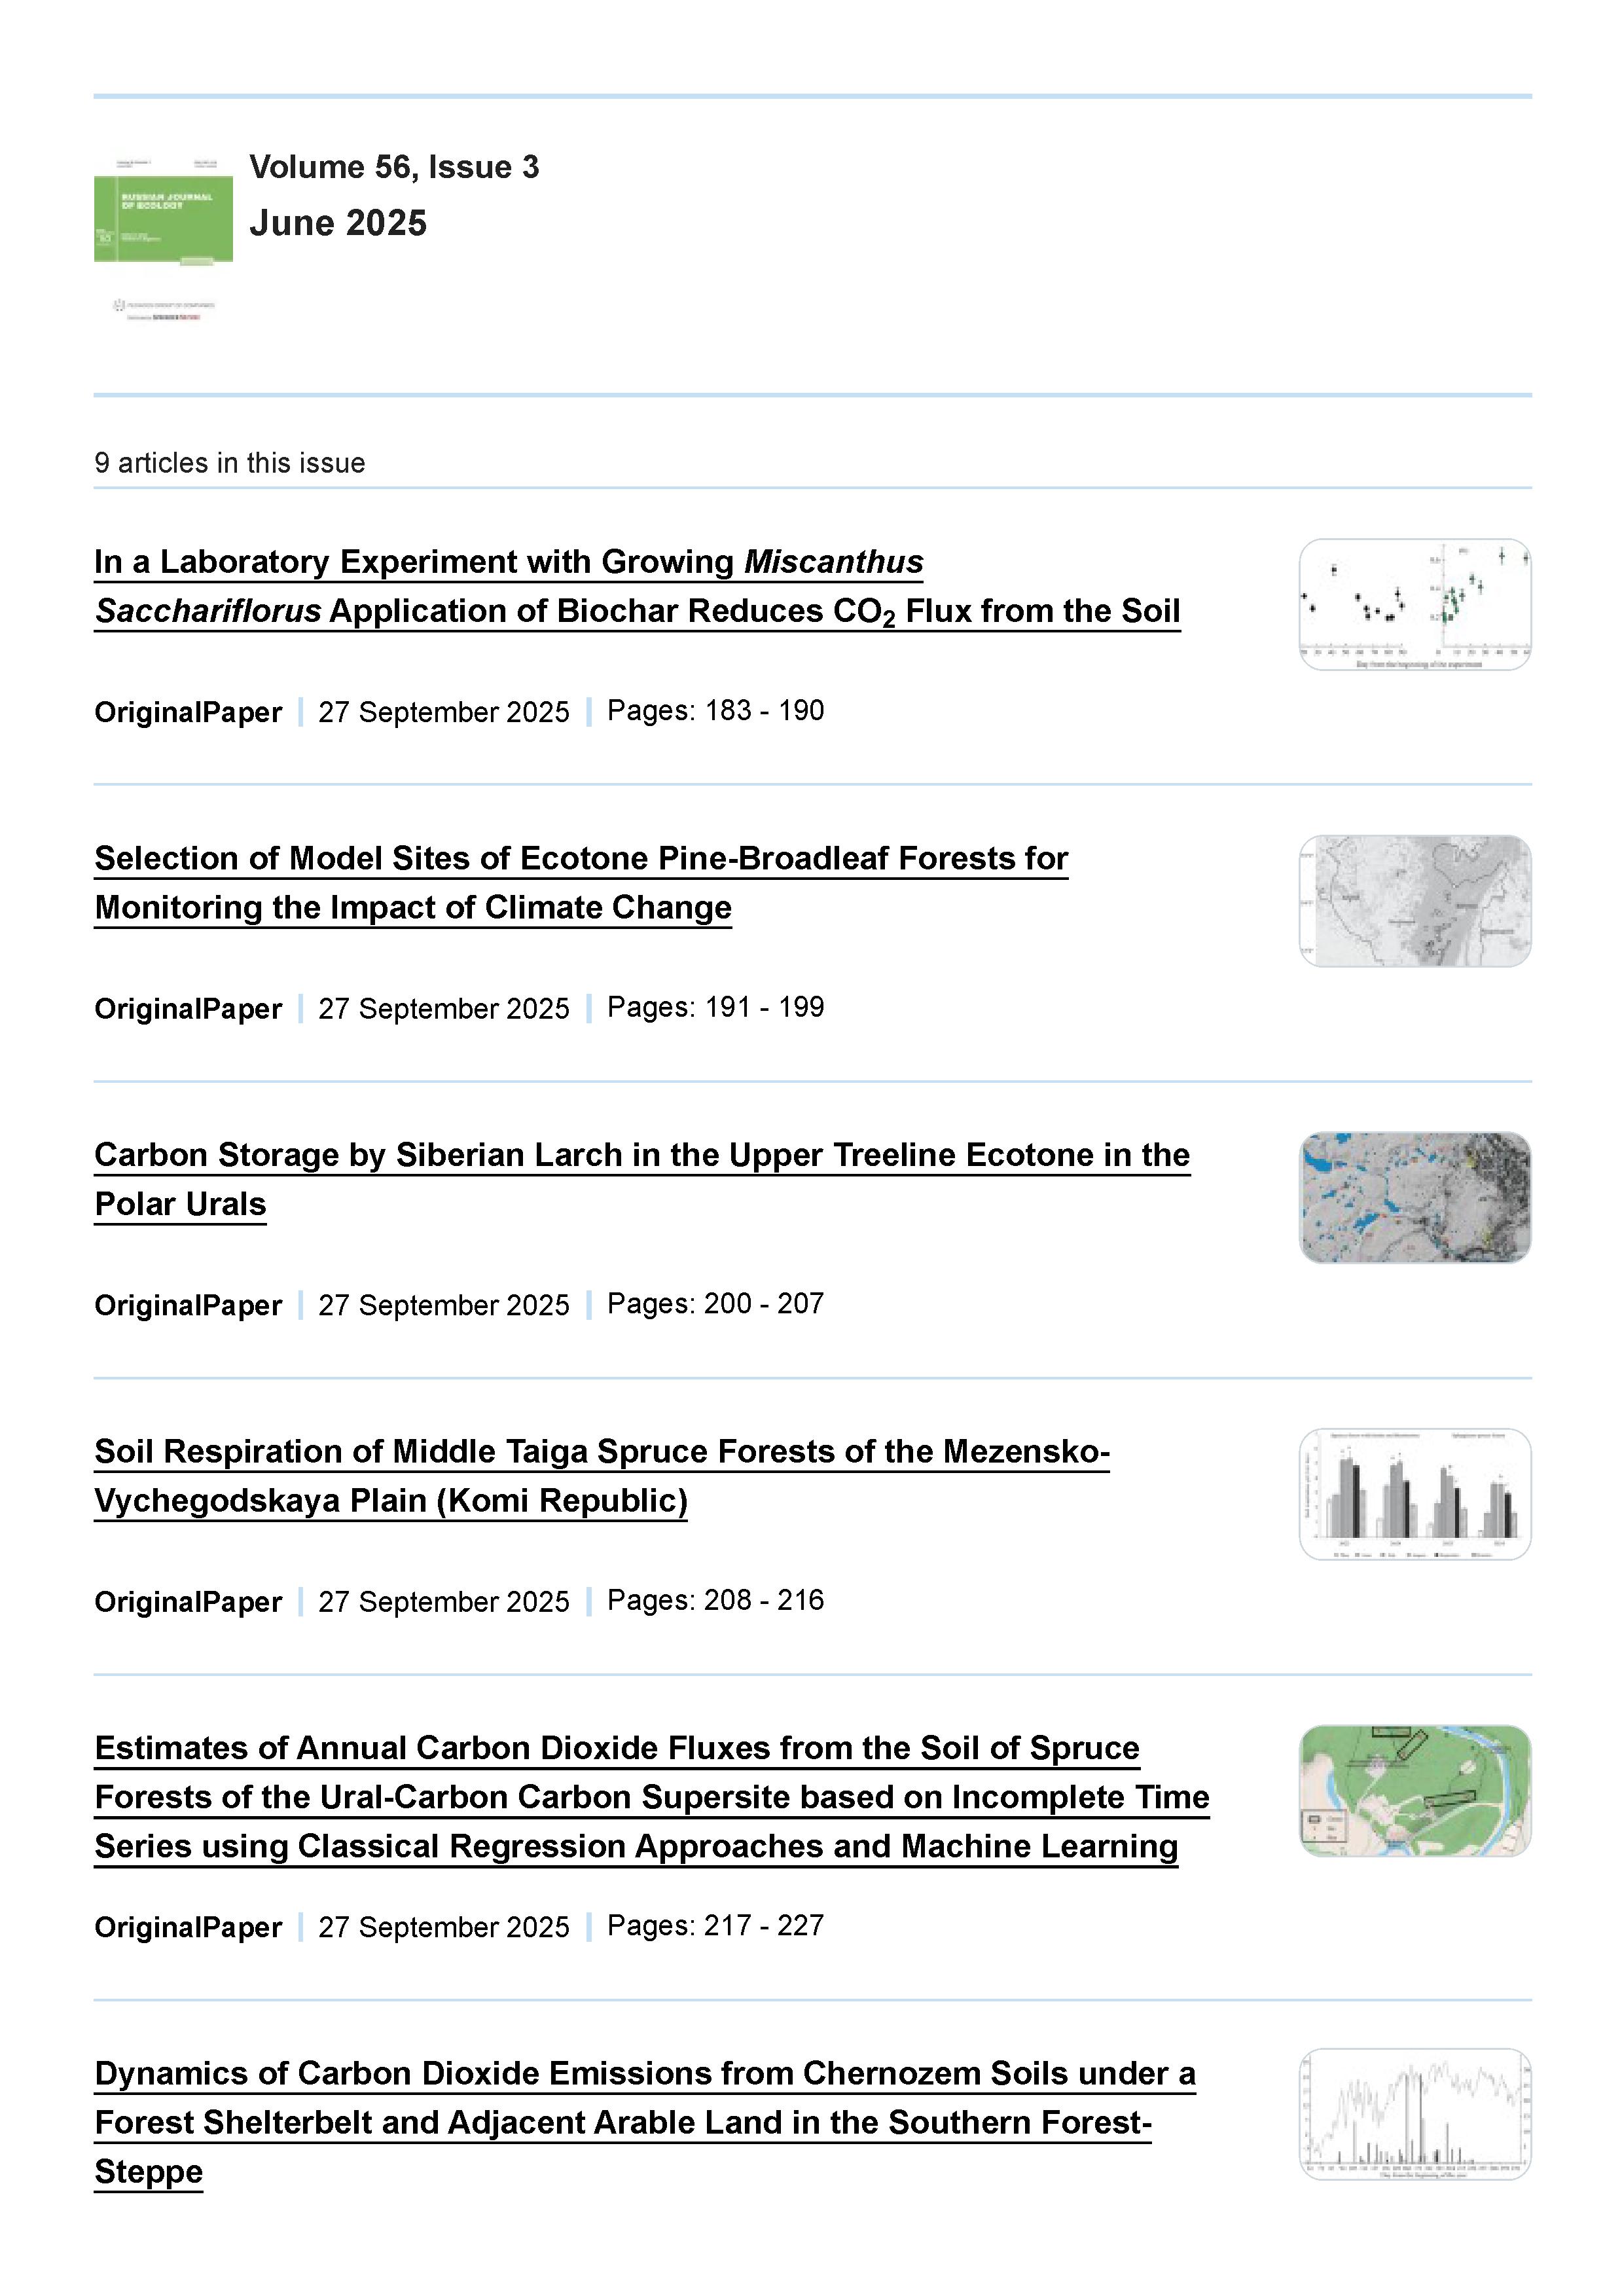Click the "Pages: 200 - 207" text
Viewport: 1622px width, 2296px height.
point(715,1304)
